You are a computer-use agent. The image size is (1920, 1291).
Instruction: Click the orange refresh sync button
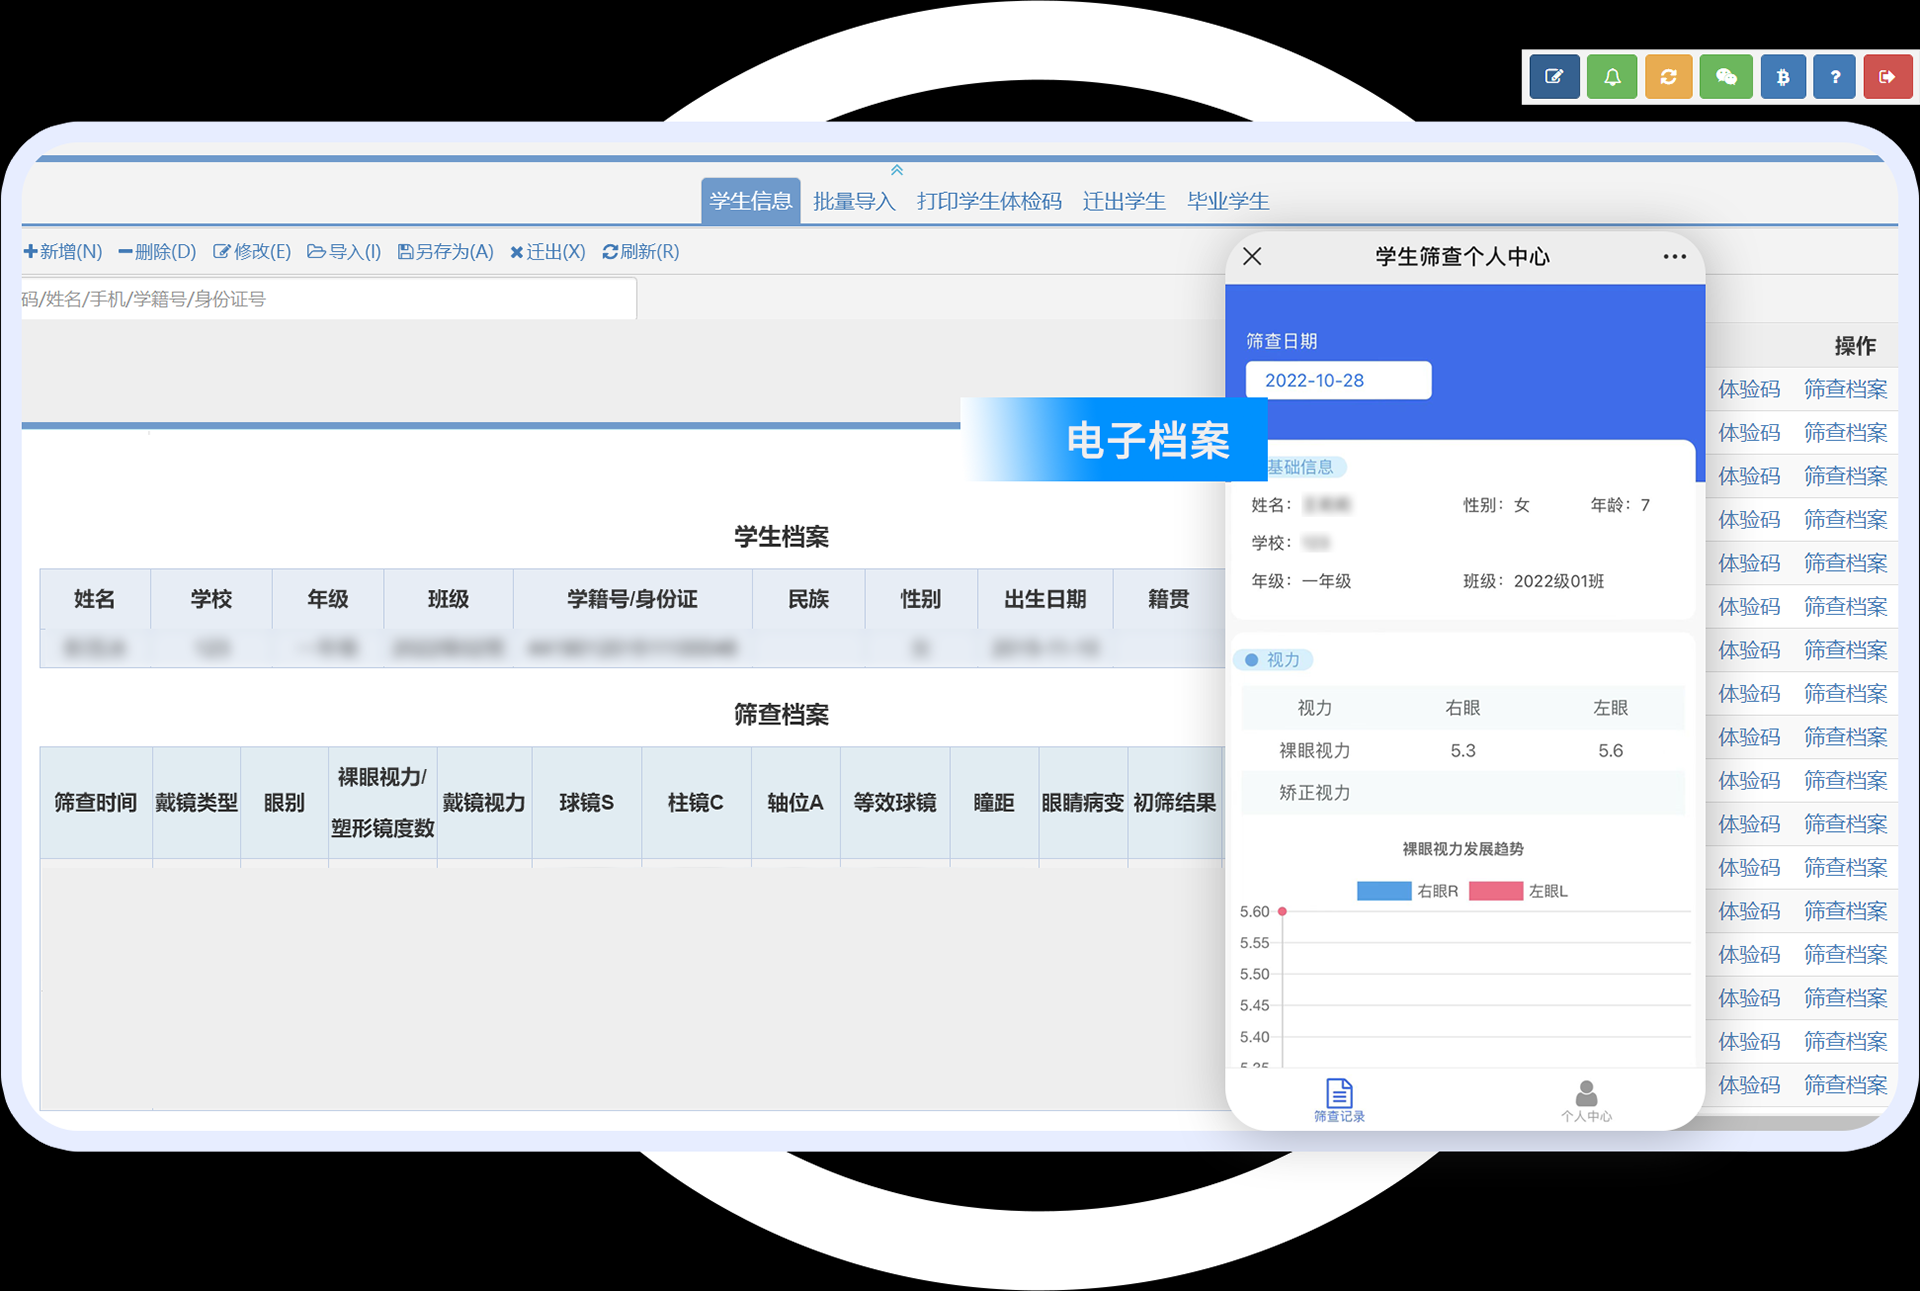(x=1668, y=77)
